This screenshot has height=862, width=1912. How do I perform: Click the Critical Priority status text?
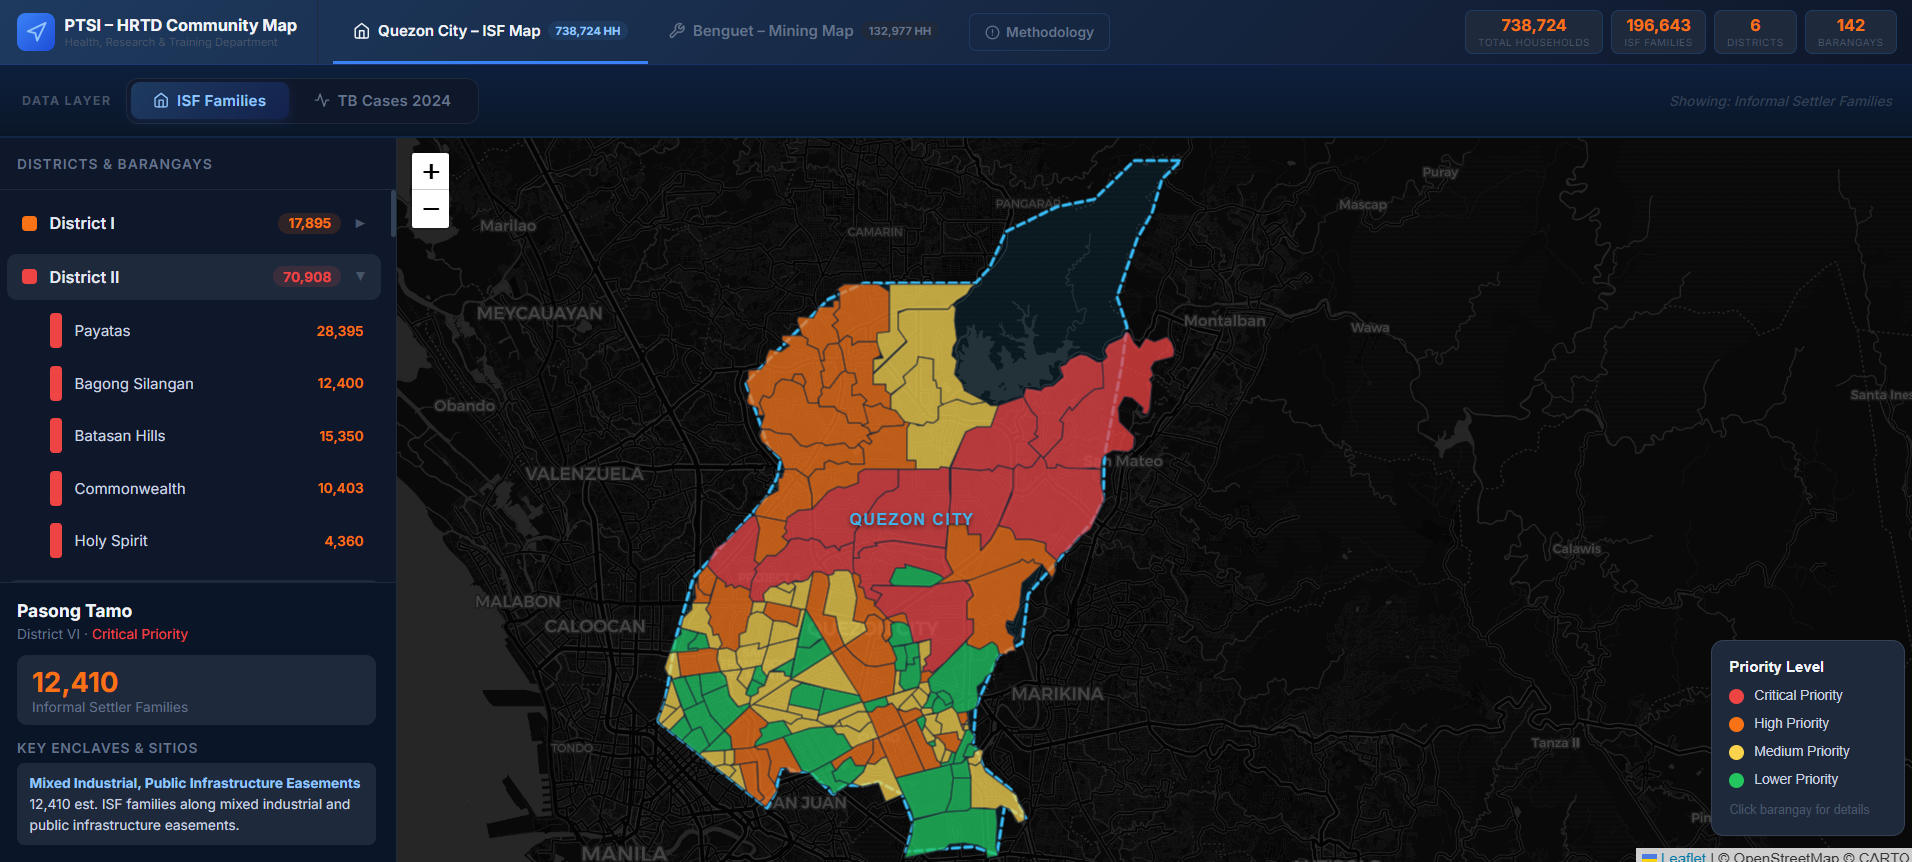140,634
